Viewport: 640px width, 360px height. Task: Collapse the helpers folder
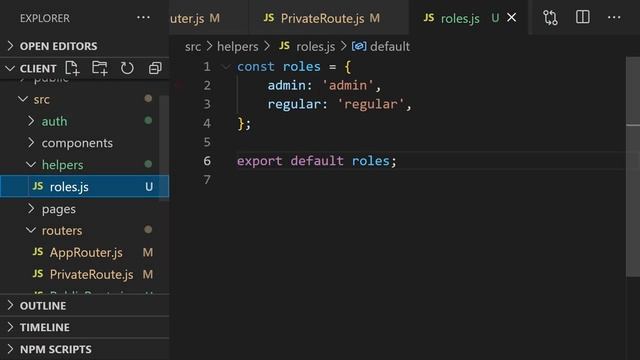click(x=31, y=164)
